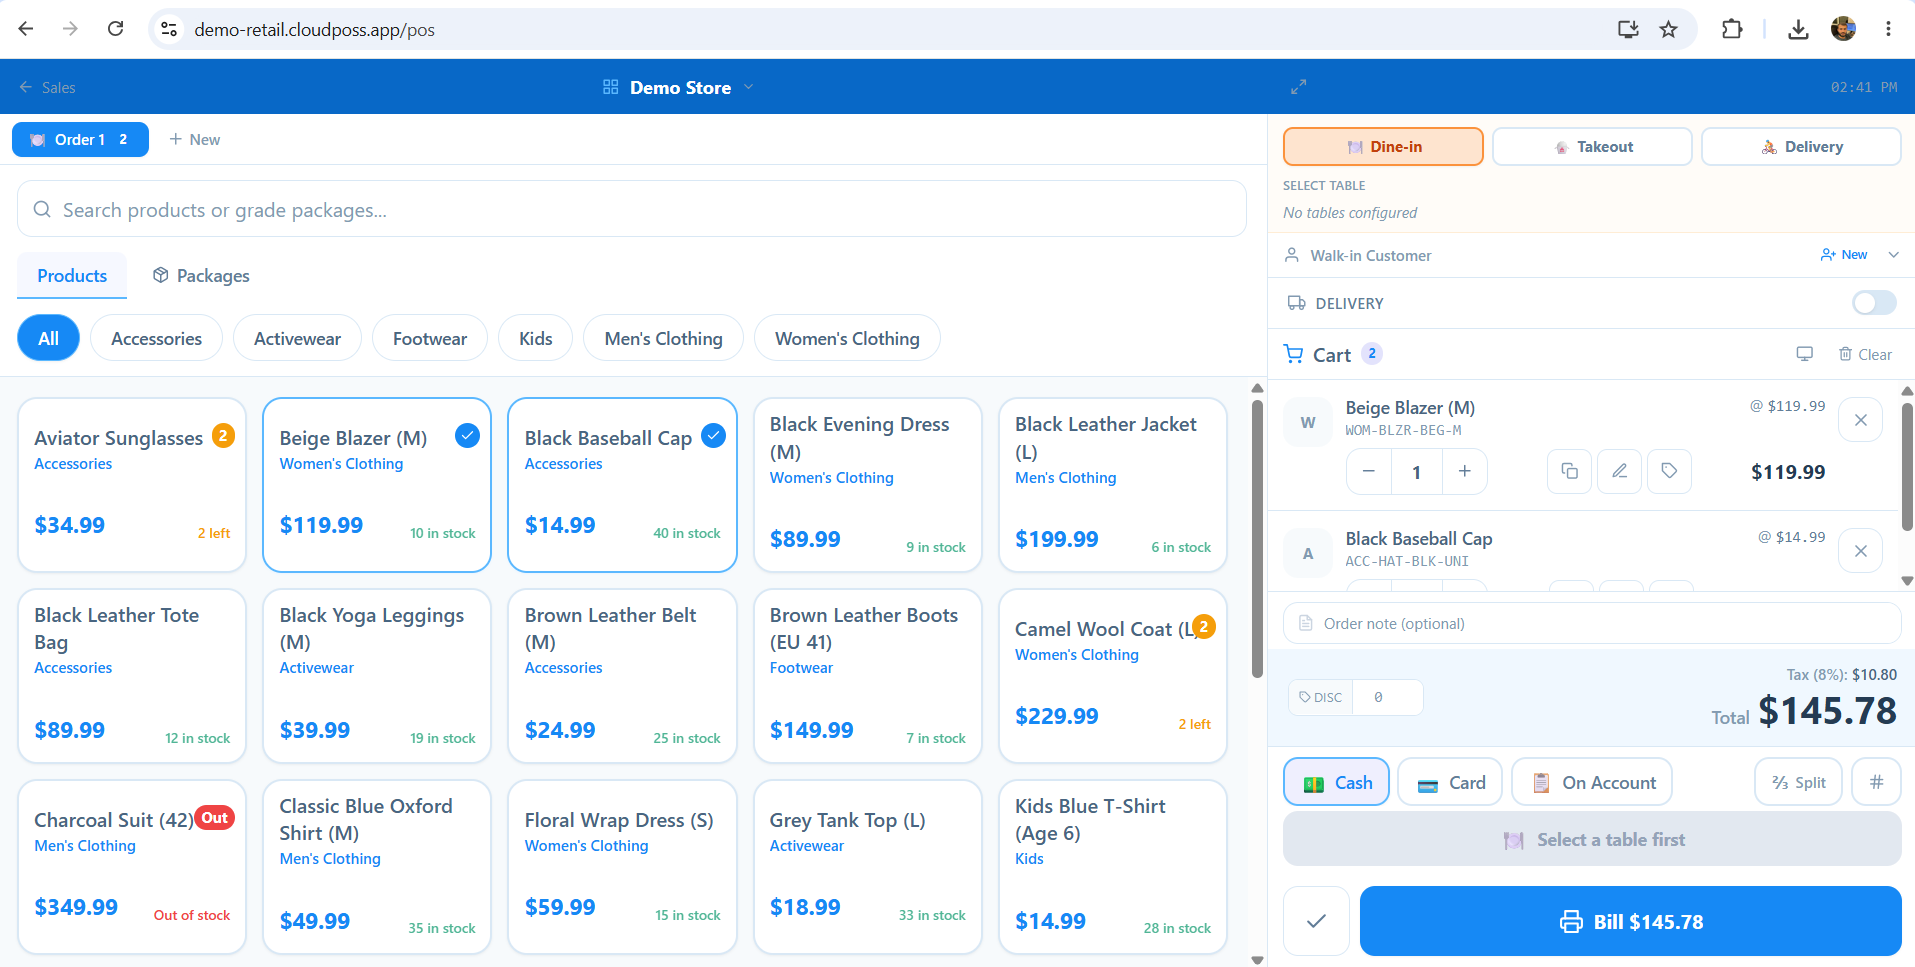1915x967 pixels.
Task: Switch to the Products tab
Action: (x=72, y=275)
